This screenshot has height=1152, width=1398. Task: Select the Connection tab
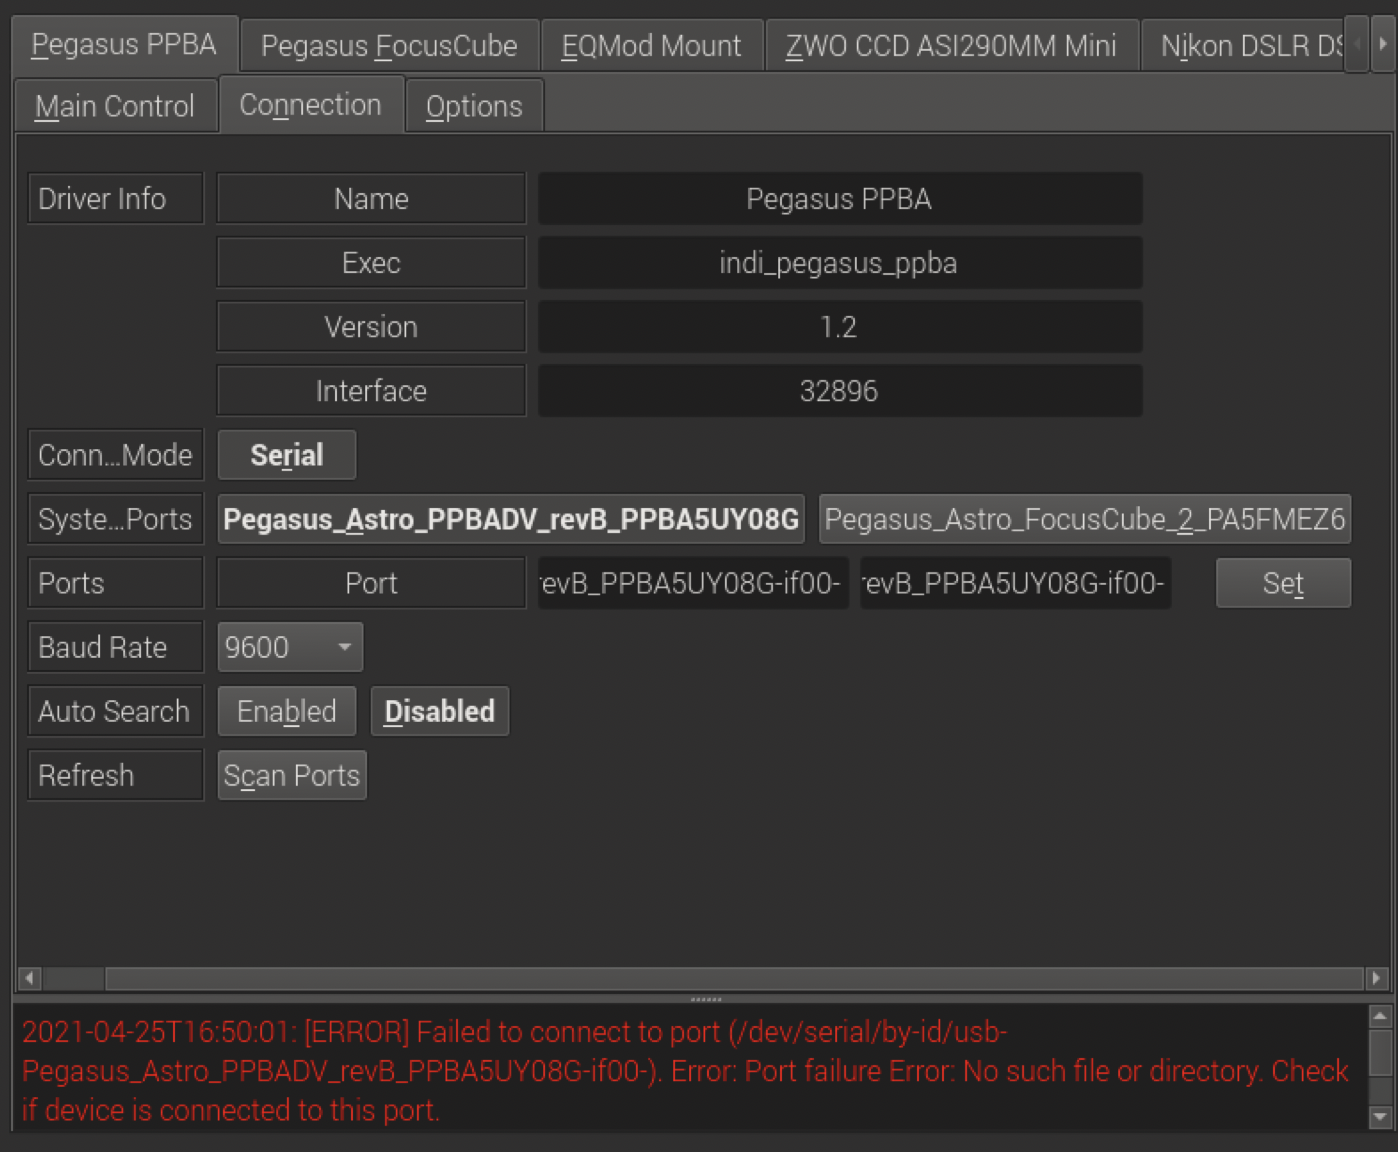click(x=311, y=104)
